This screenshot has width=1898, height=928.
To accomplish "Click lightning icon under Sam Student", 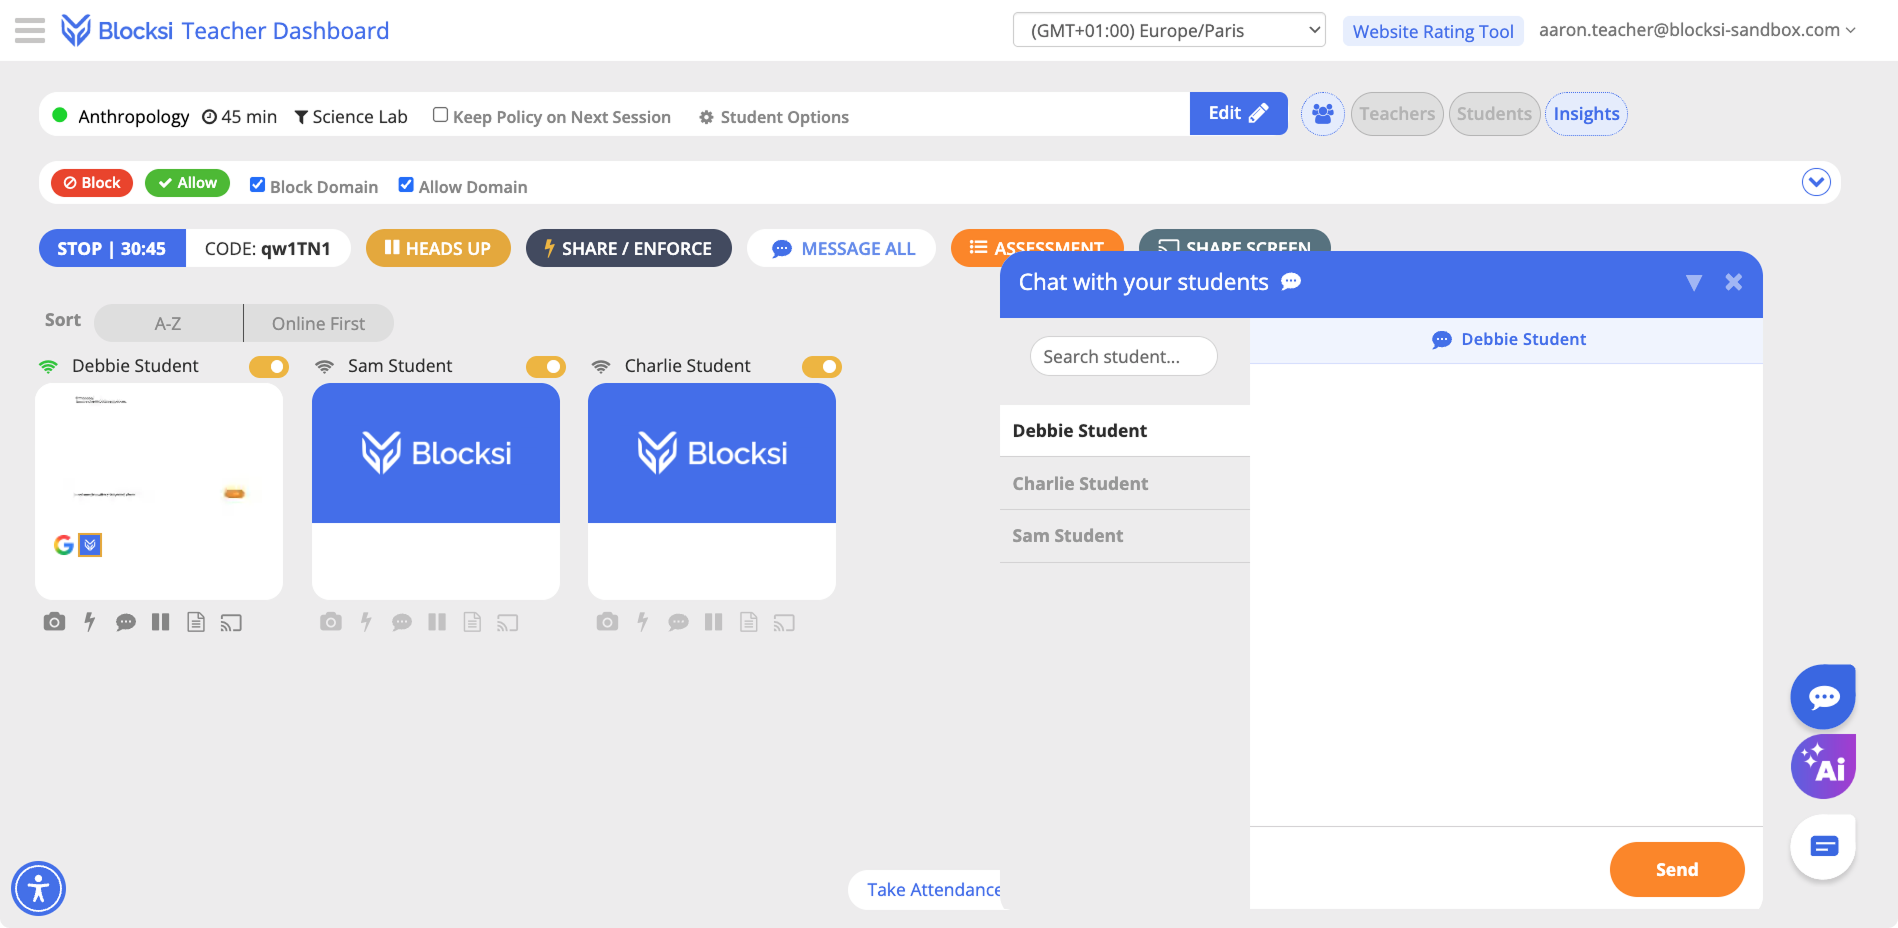I will 367,622.
